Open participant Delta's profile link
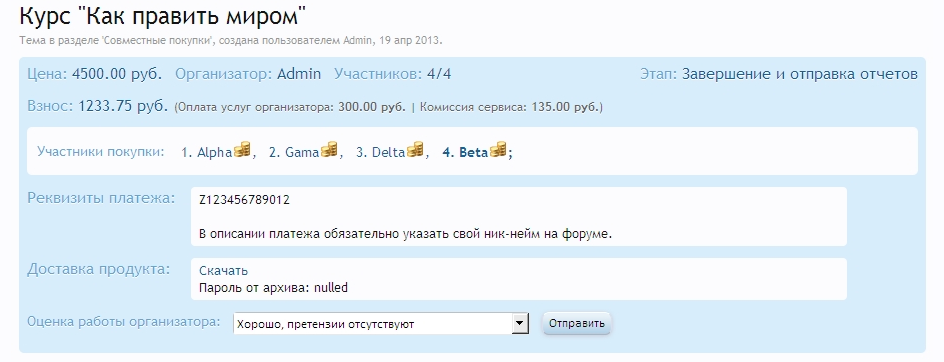The image size is (944, 362). pos(388,152)
